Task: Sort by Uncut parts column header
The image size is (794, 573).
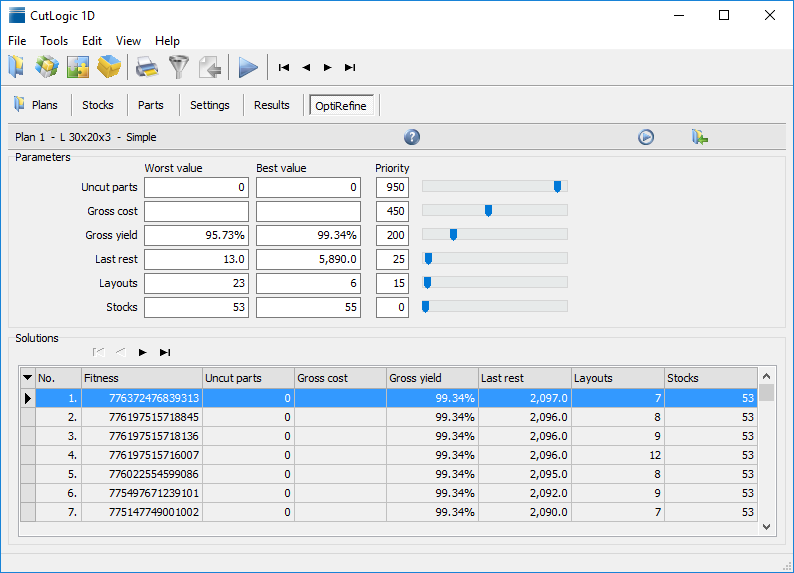Action: pyautogui.click(x=248, y=378)
